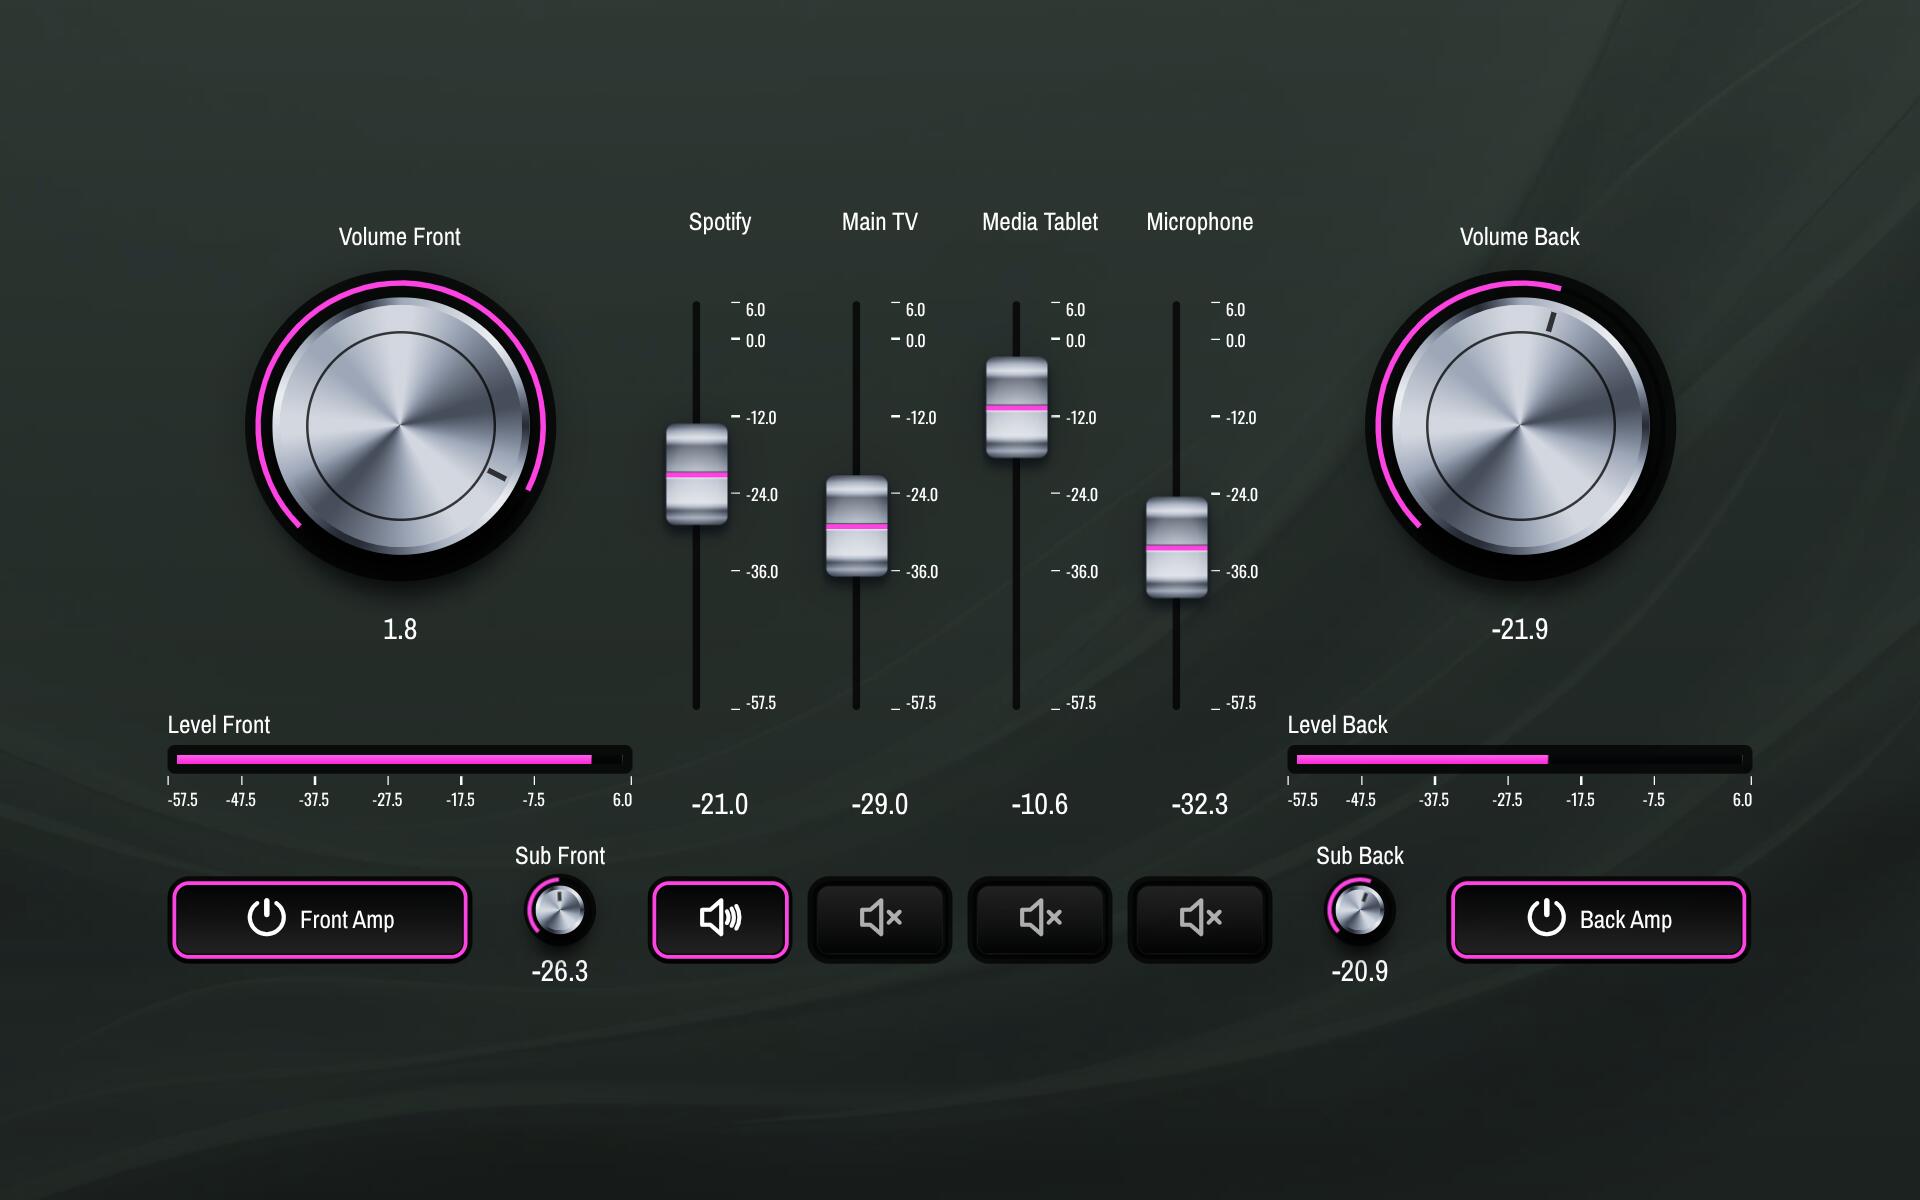Toggle the Back Amp power button
This screenshot has width=1920, height=1200.
click(1598, 919)
